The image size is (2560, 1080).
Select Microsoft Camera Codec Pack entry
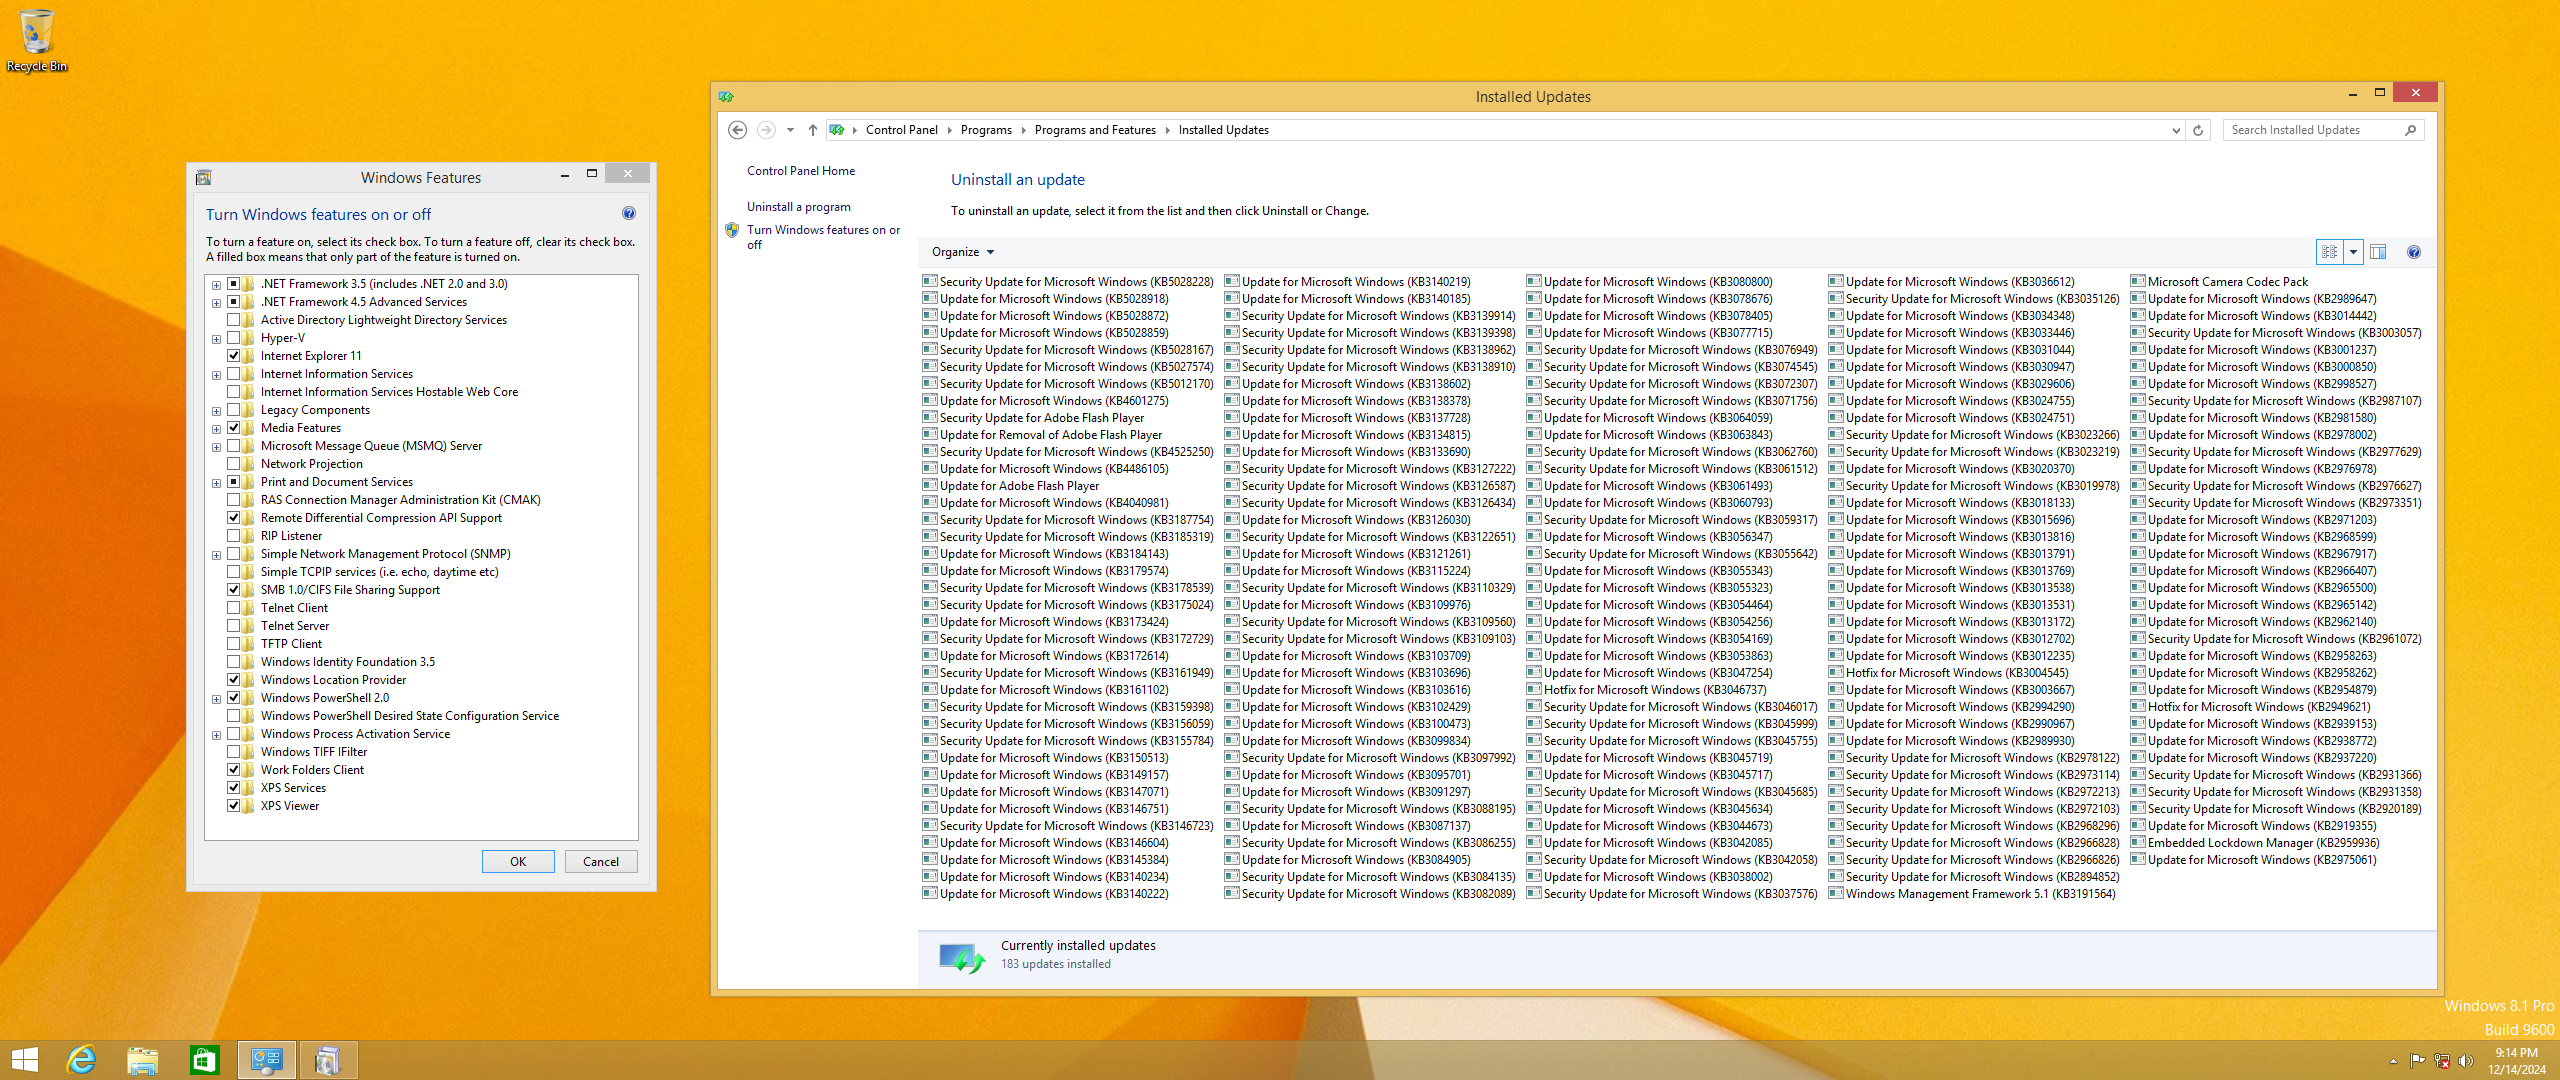pos(2219,282)
